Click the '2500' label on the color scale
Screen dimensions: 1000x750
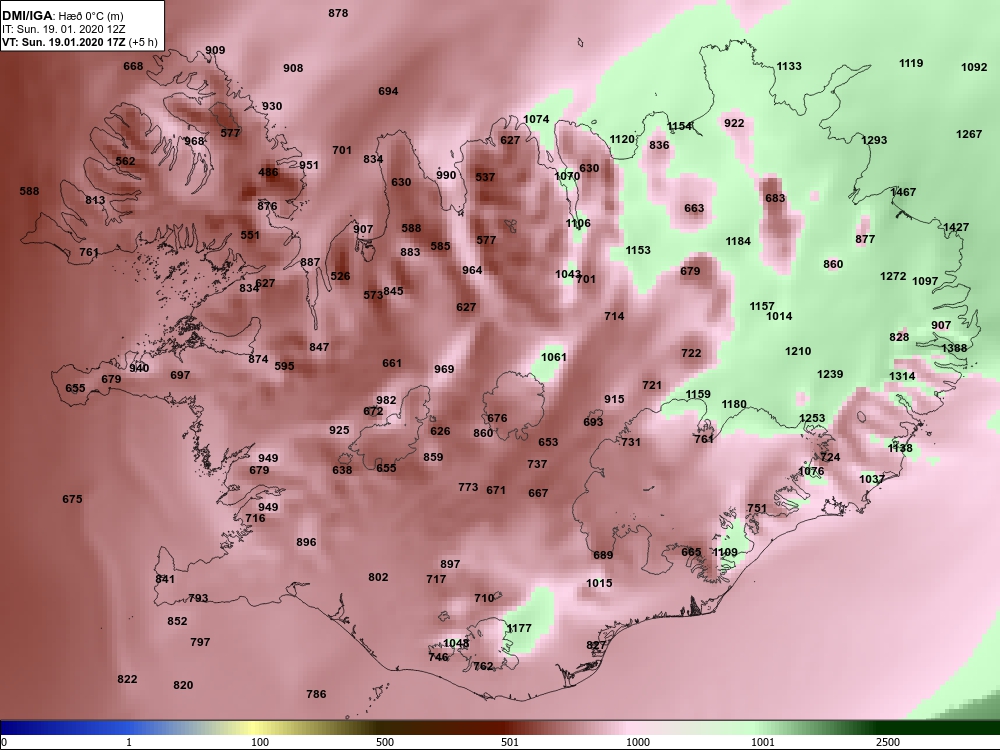point(887,742)
